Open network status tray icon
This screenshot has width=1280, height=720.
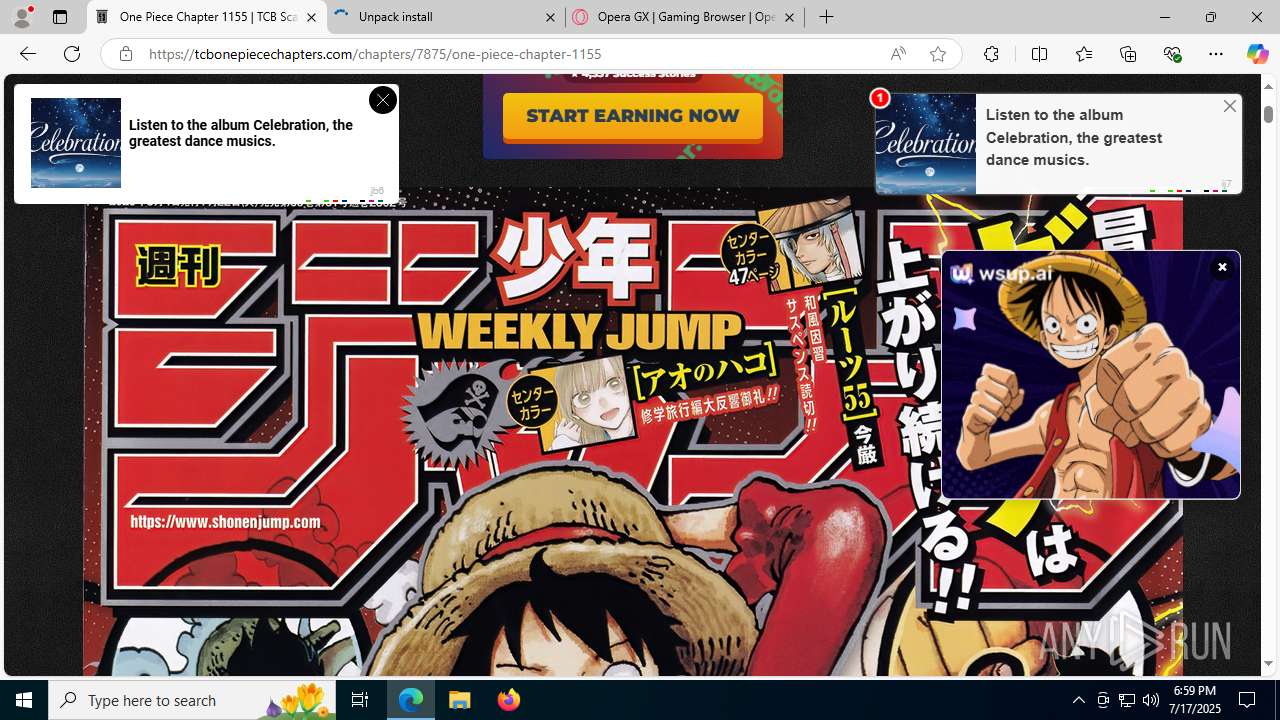click(x=1127, y=700)
